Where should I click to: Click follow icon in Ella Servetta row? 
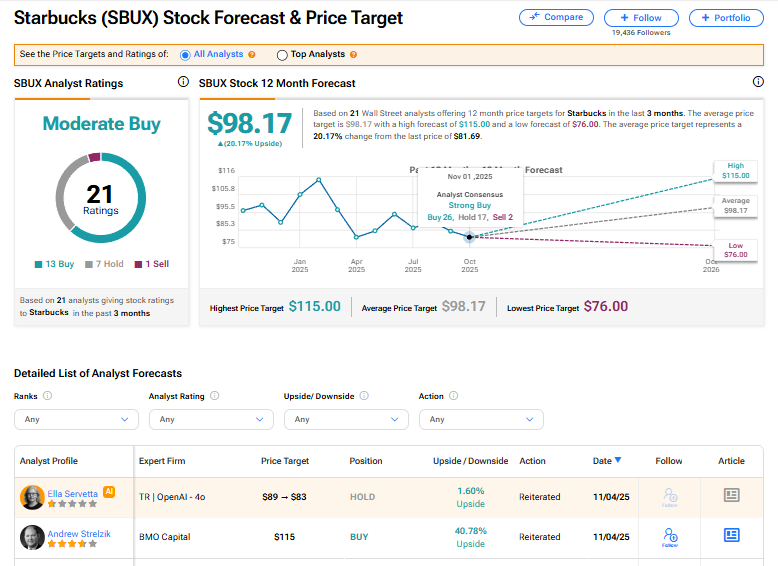coord(669,496)
